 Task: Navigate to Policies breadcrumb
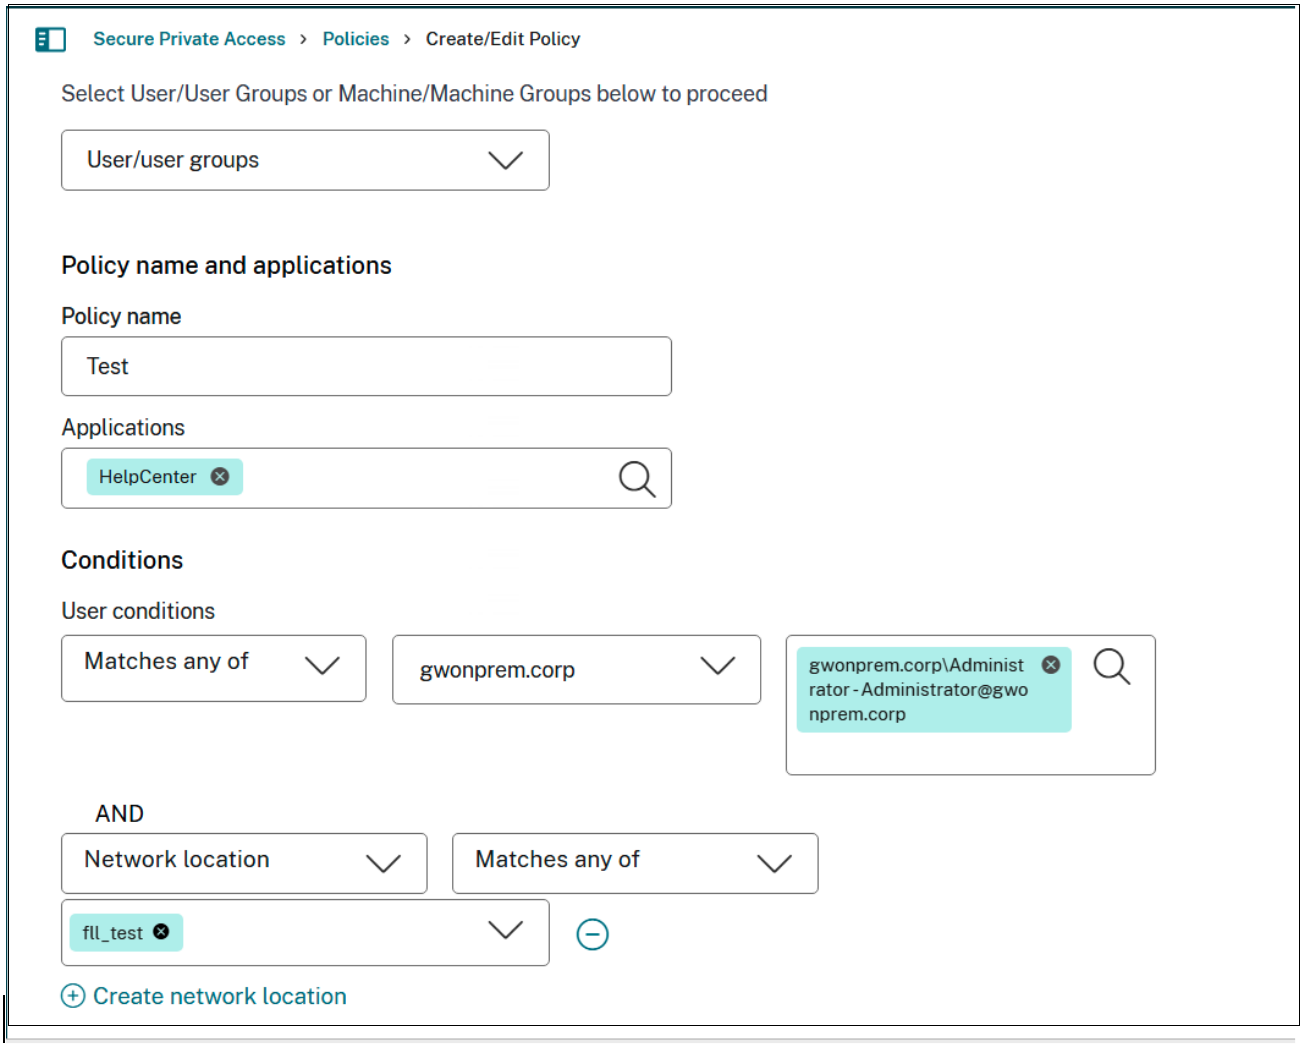click(x=355, y=39)
